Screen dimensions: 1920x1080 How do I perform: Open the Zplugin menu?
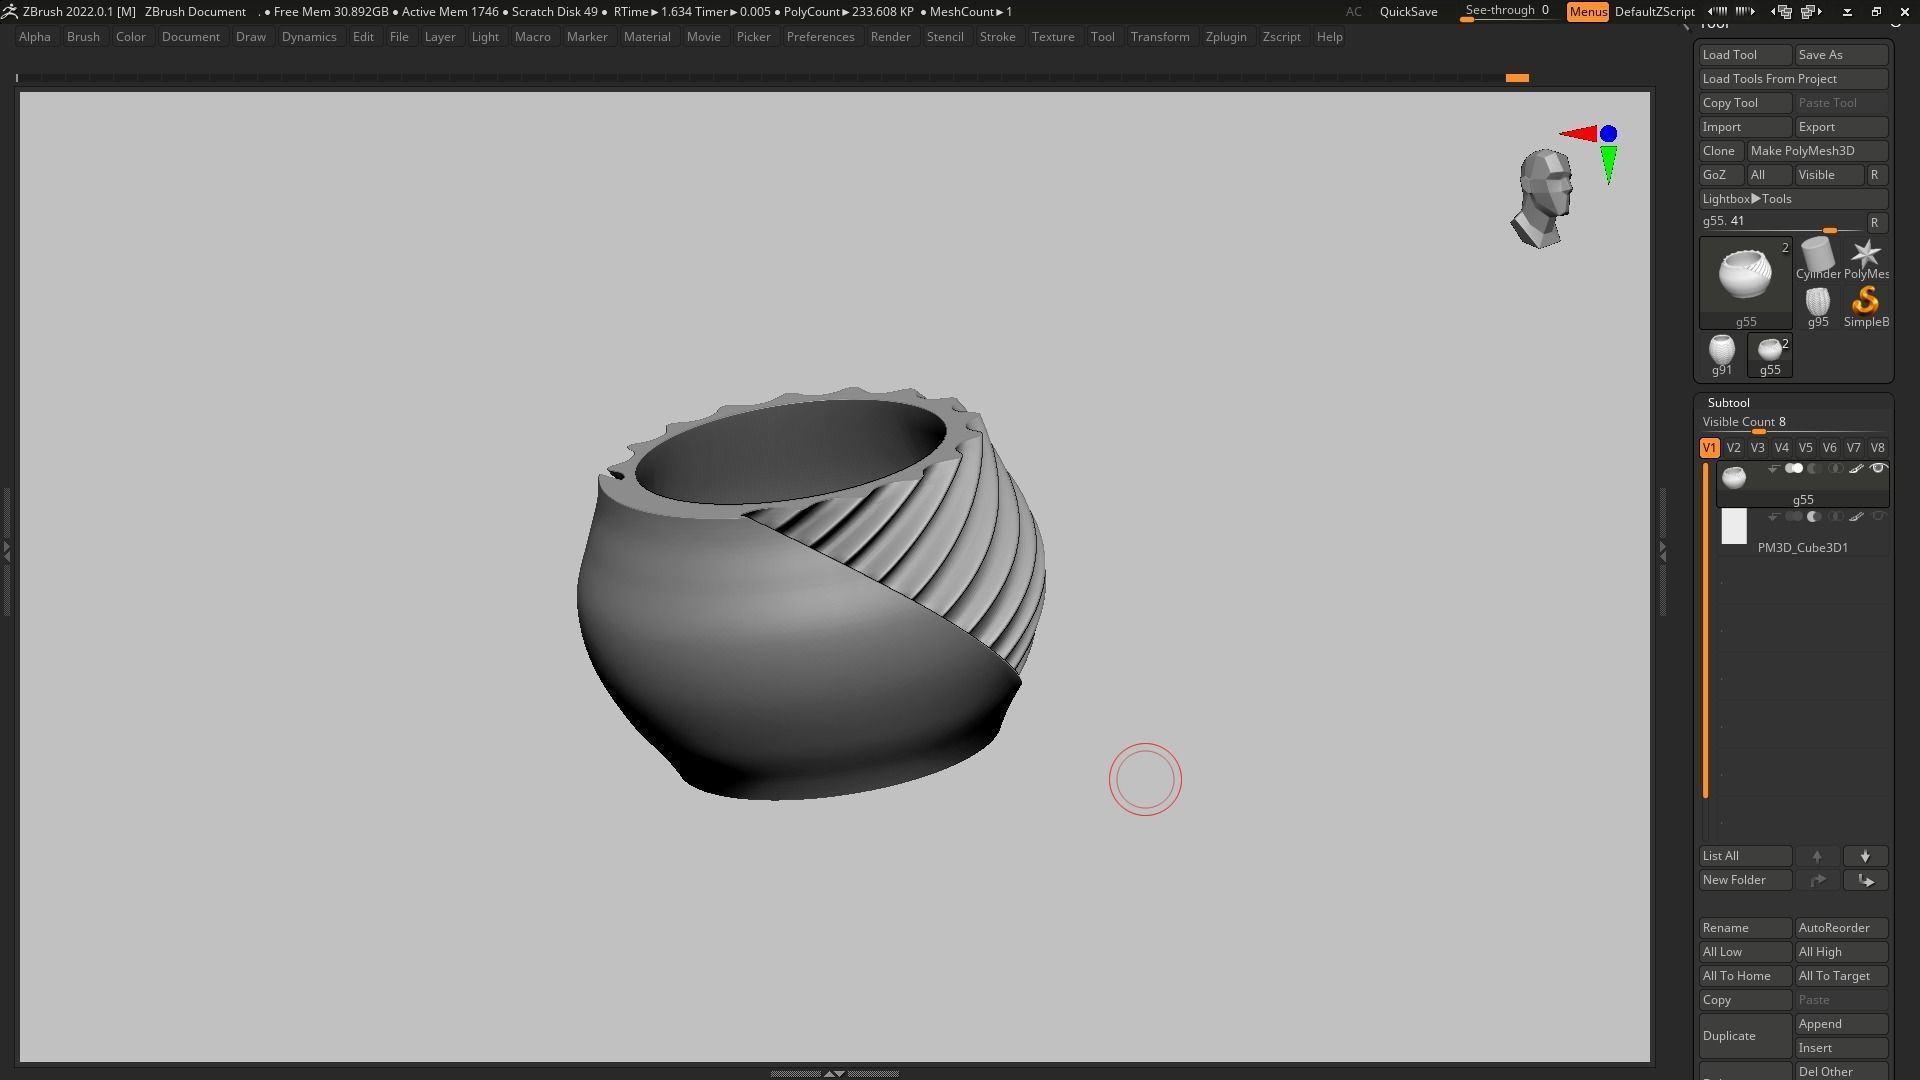(x=1226, y=37)
